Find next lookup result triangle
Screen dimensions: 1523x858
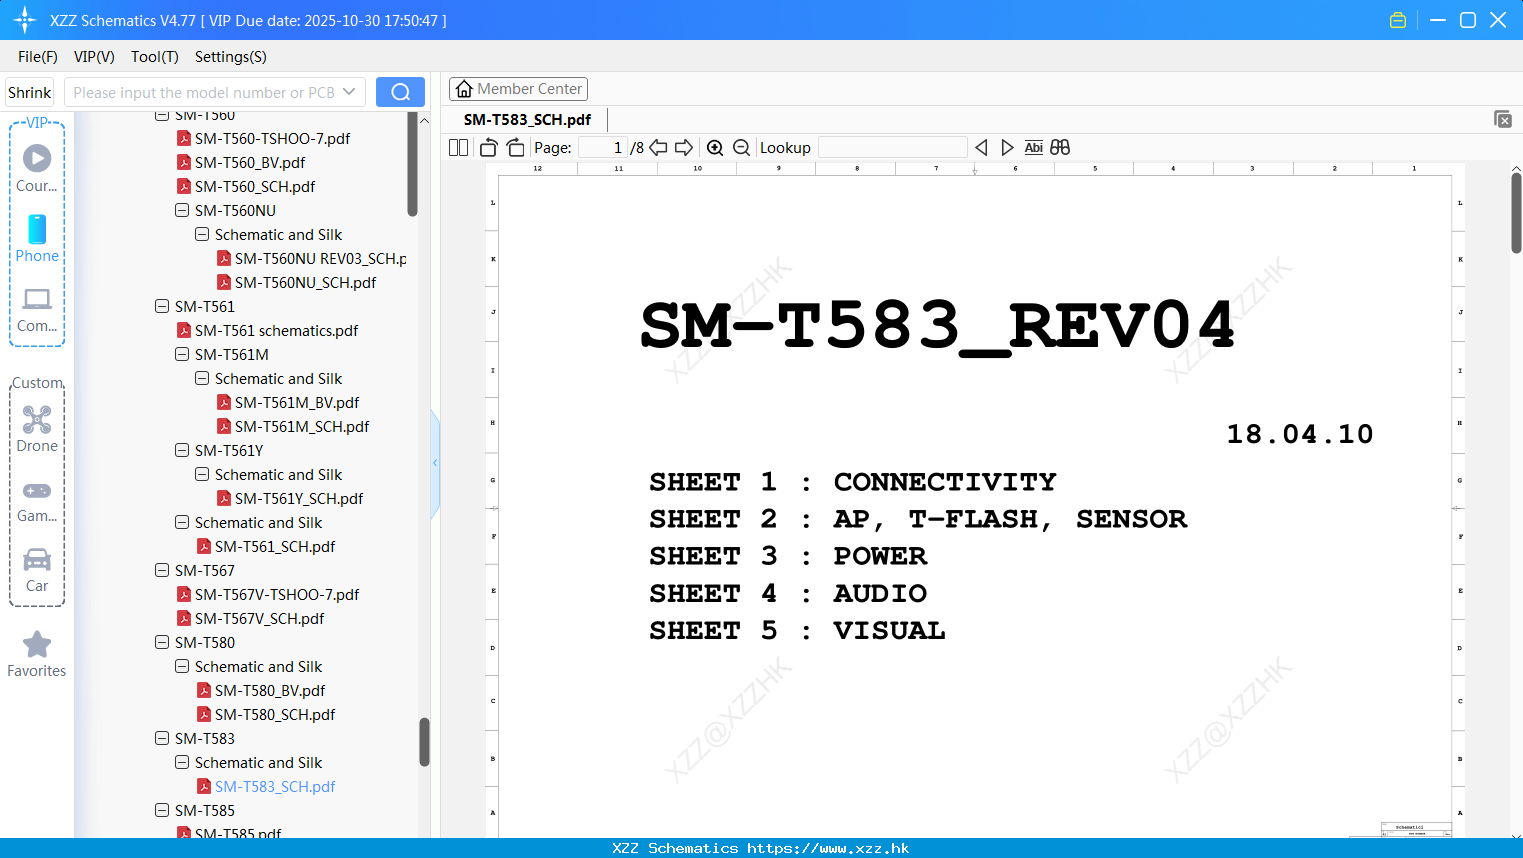(1007, 147)
